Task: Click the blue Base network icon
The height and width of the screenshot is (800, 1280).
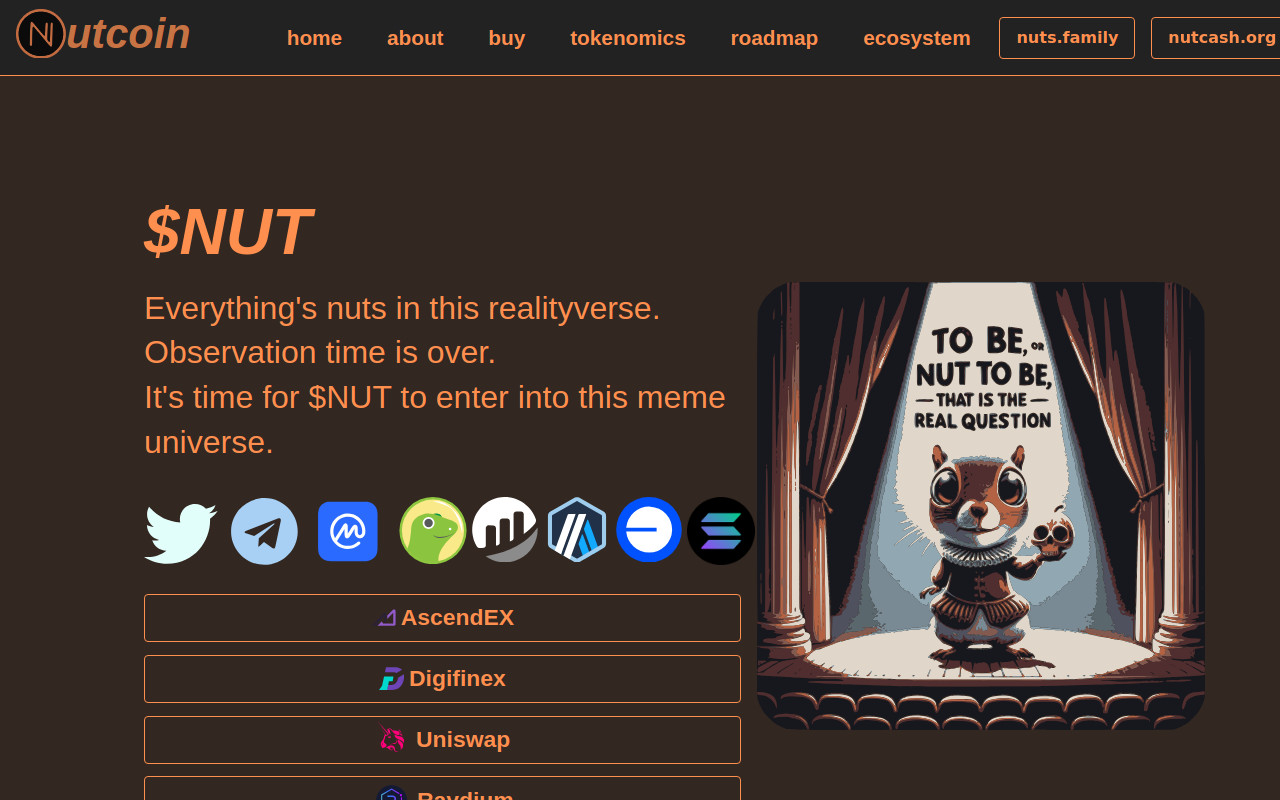Action: (649, 530)
